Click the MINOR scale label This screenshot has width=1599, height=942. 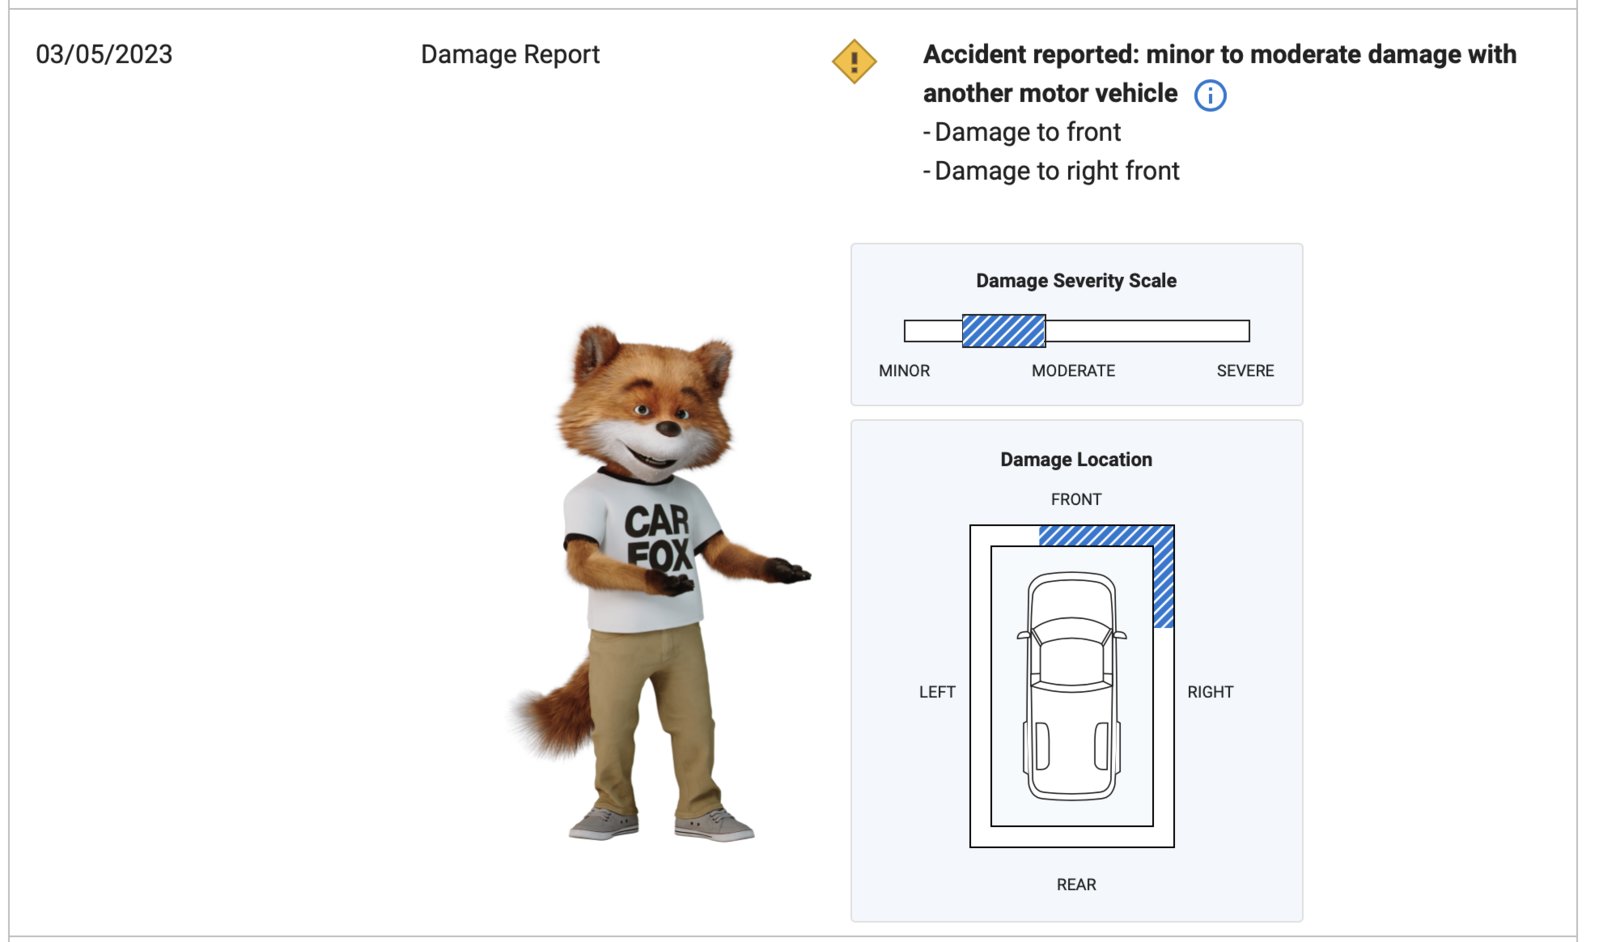pyautogui.click(x=904, y=371)
